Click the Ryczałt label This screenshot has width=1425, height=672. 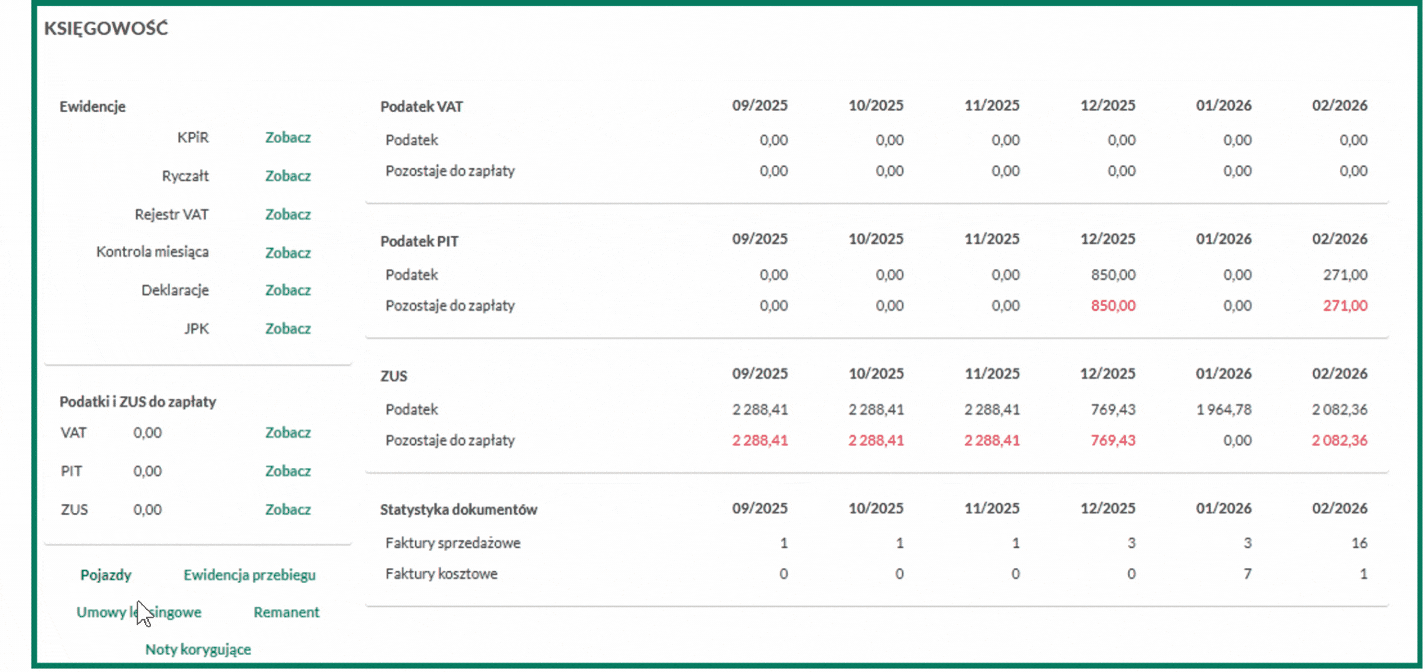[185, 176]
